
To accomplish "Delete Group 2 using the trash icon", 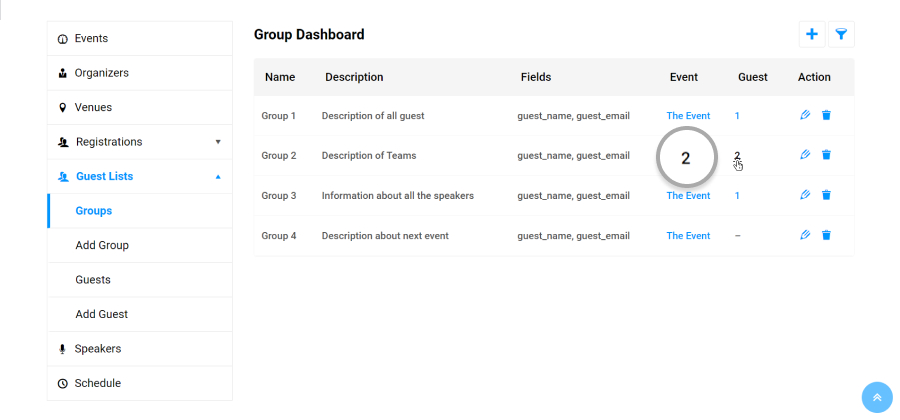I will (826, 155).
